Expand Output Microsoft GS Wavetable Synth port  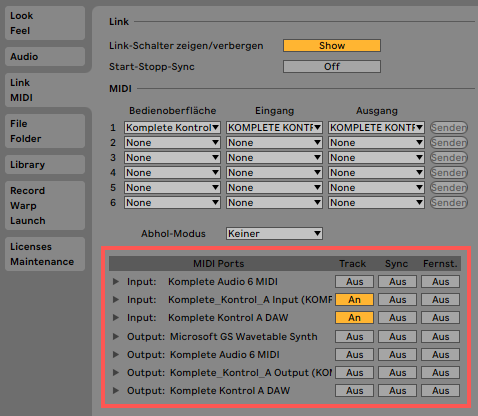[x=116, y=337]
